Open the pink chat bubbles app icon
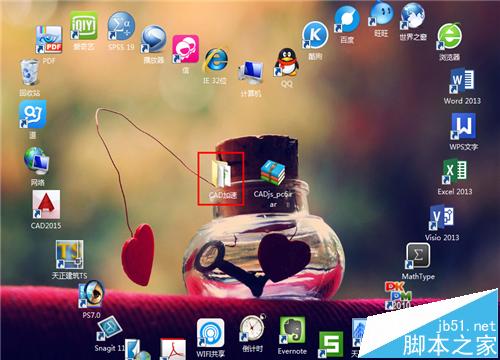Viewport: 500px width, 360px height. 185,49
